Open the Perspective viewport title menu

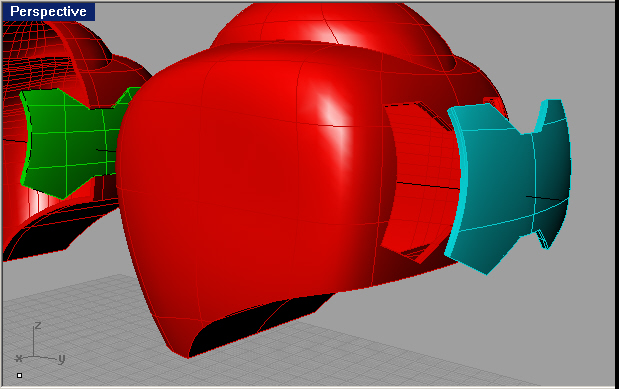pos(48,11)
